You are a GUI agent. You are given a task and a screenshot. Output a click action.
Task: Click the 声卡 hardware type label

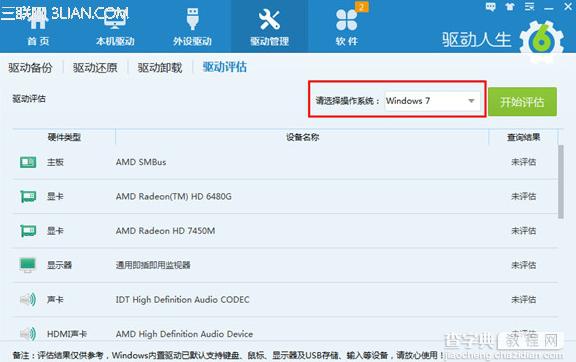point(55,300)
